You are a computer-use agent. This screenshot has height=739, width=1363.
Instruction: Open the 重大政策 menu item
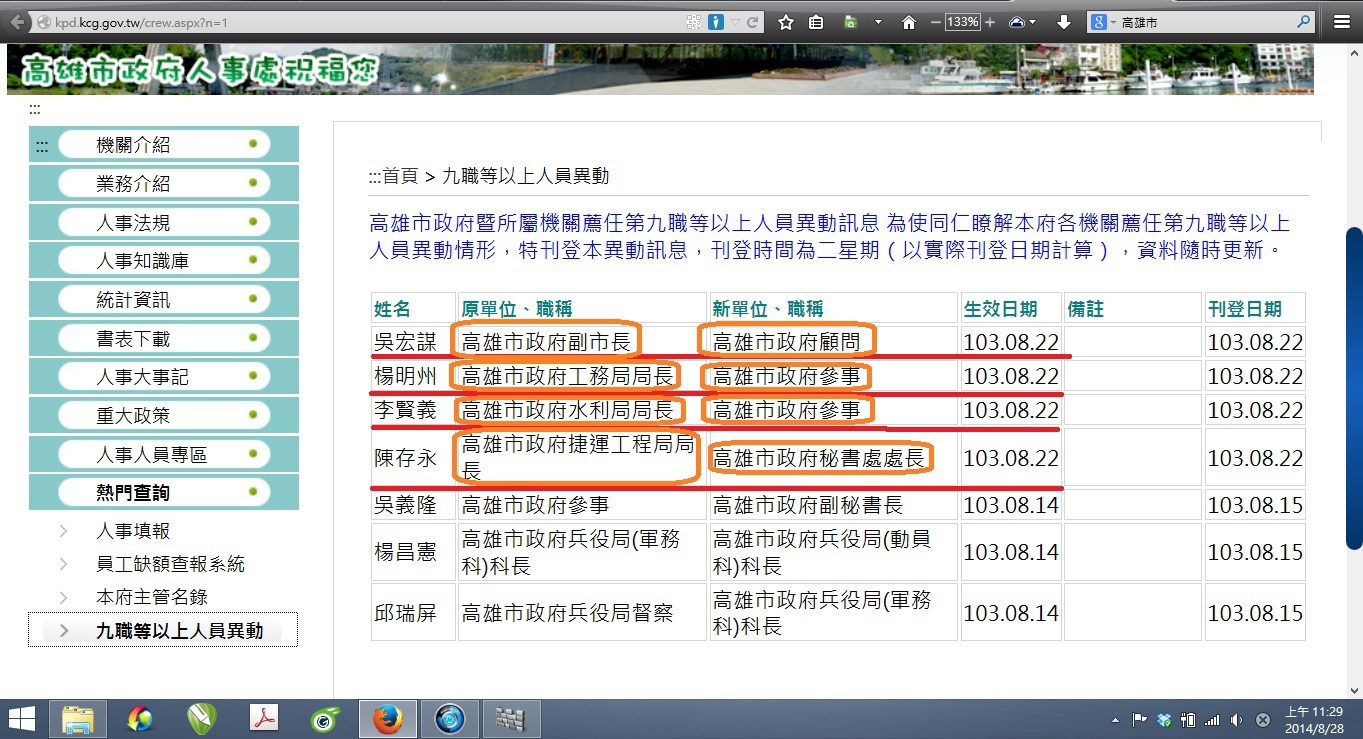(164, 416)
